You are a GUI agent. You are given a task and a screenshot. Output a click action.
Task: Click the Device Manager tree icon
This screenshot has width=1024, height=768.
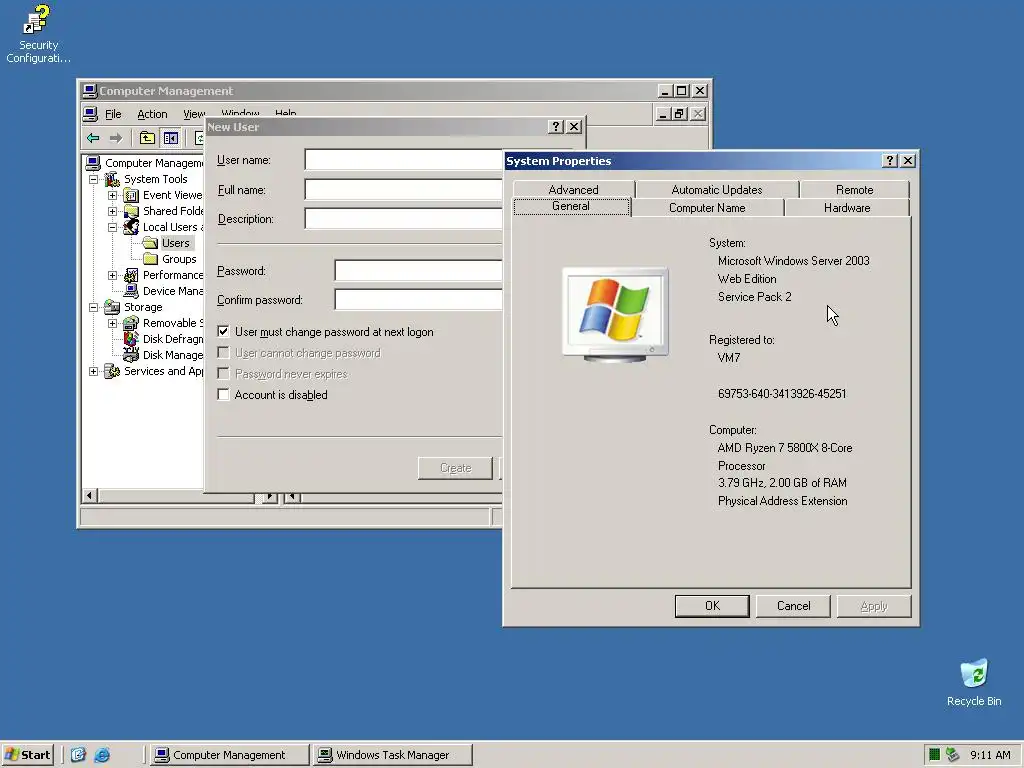[x=131, y=291]
